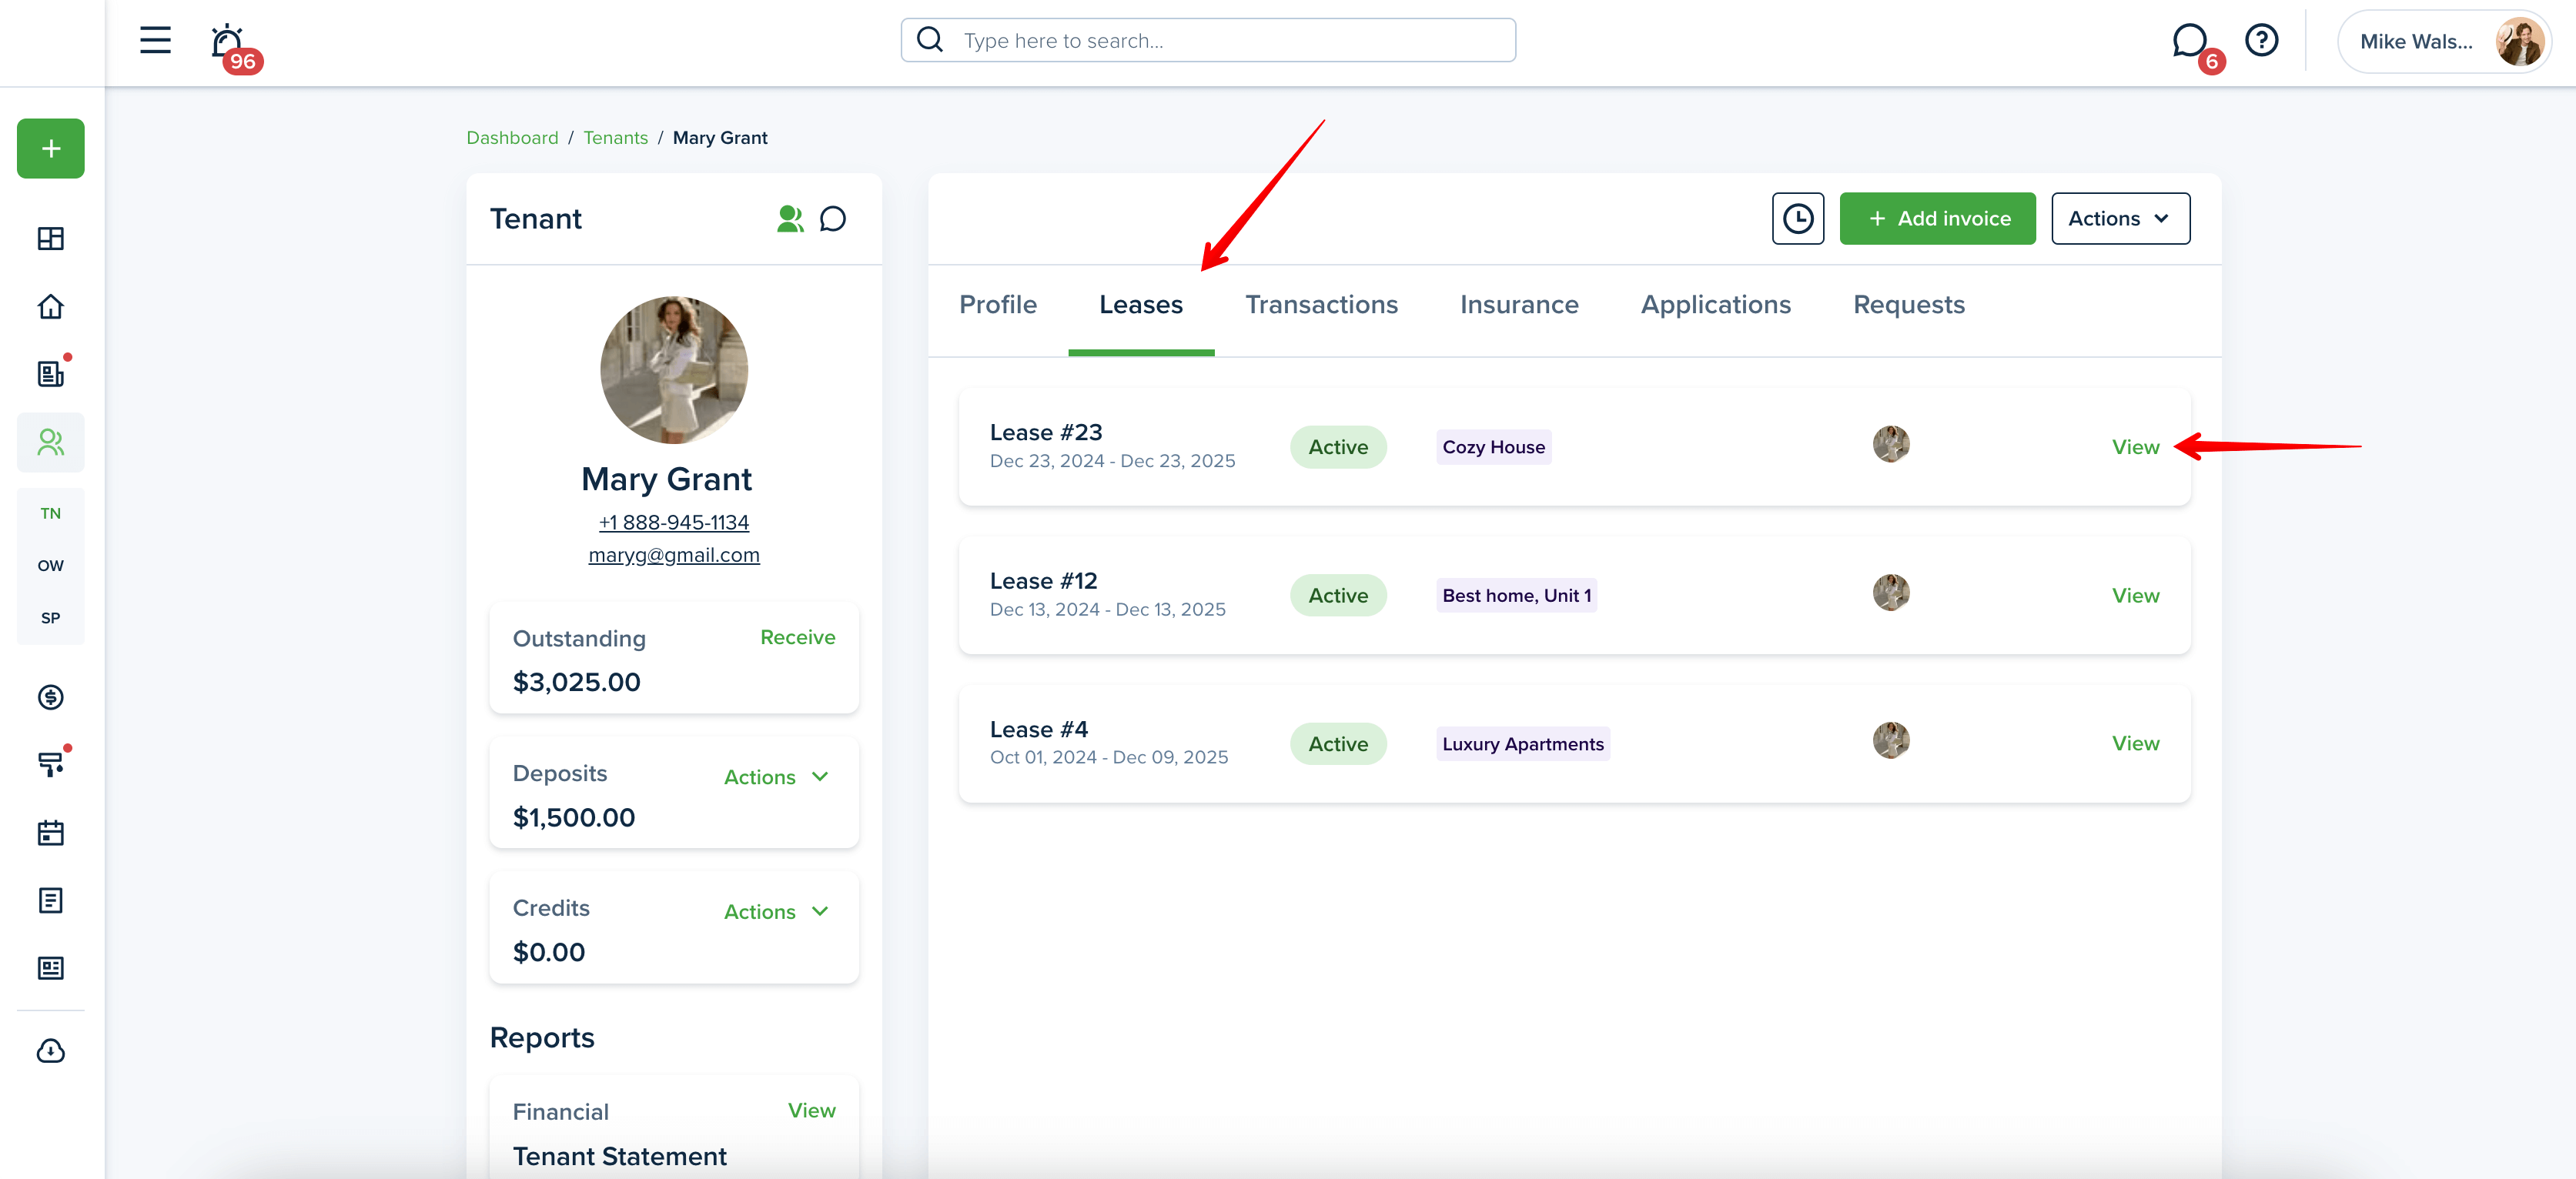Open the listings document icon with red dot

pyautogui.click(x=51, y=373)
